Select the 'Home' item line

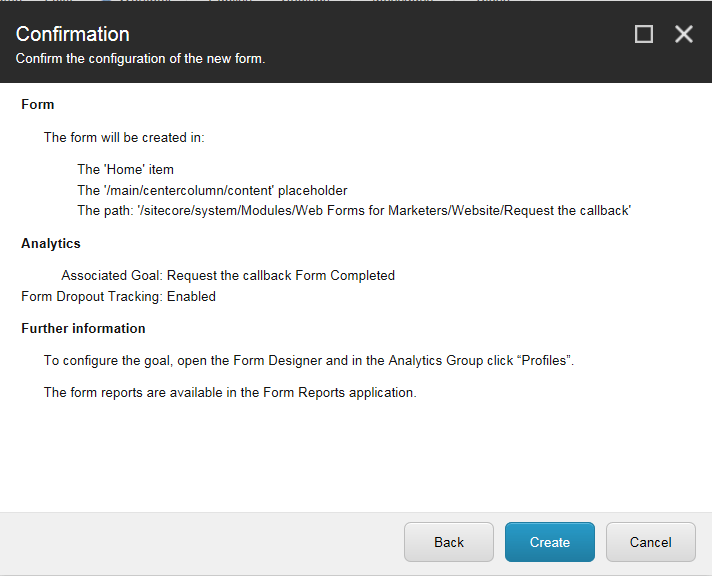(125, 170)
